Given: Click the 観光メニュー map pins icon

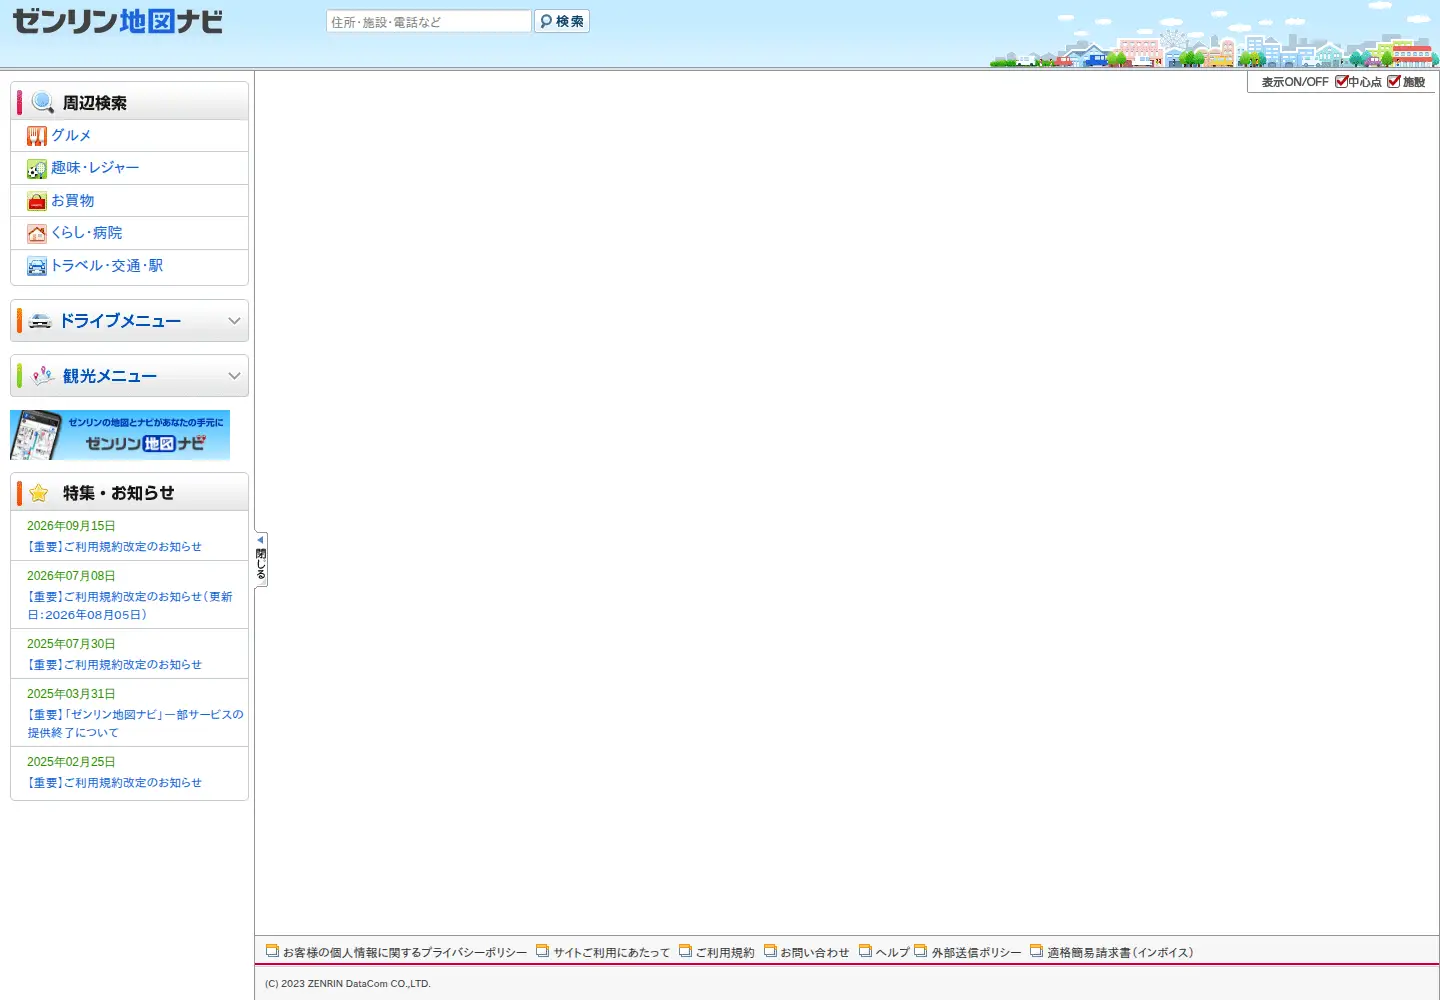Looking at the screenshot, I should point(42,376).
